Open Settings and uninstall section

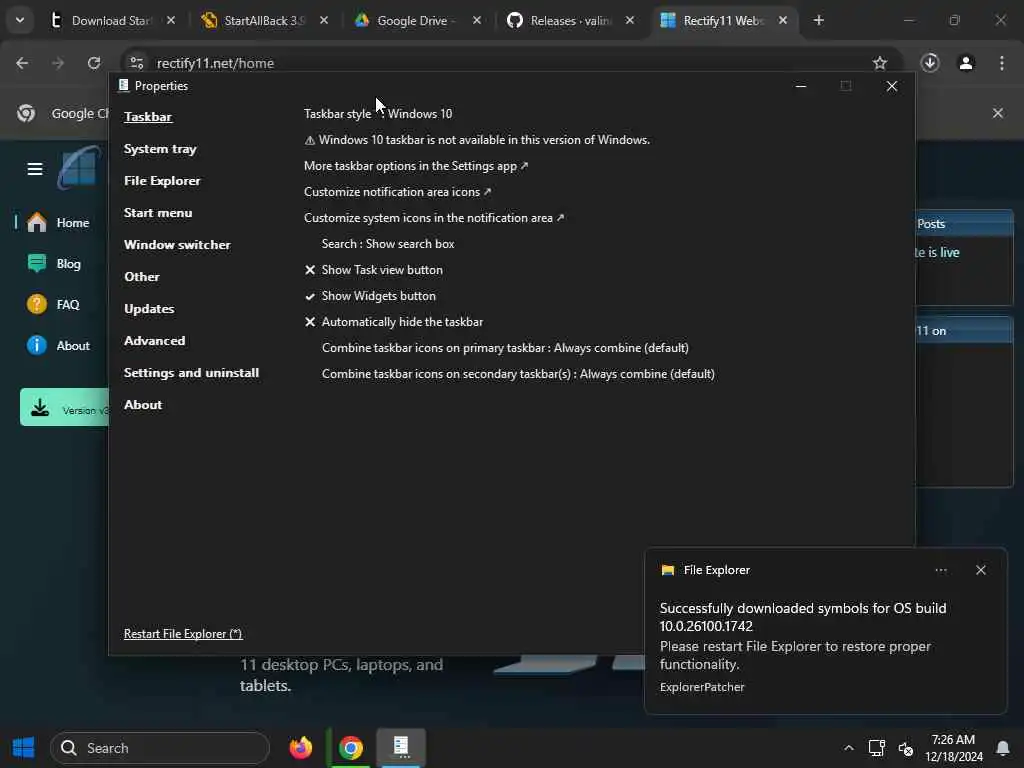(191, 373)
